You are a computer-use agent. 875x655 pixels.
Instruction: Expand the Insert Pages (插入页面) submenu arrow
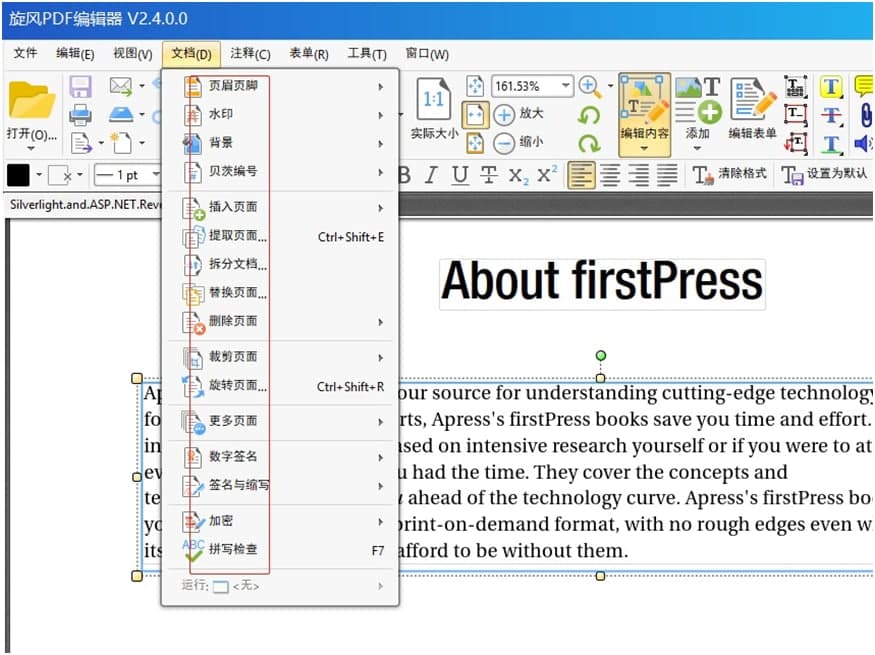click(x=381, y=208)
